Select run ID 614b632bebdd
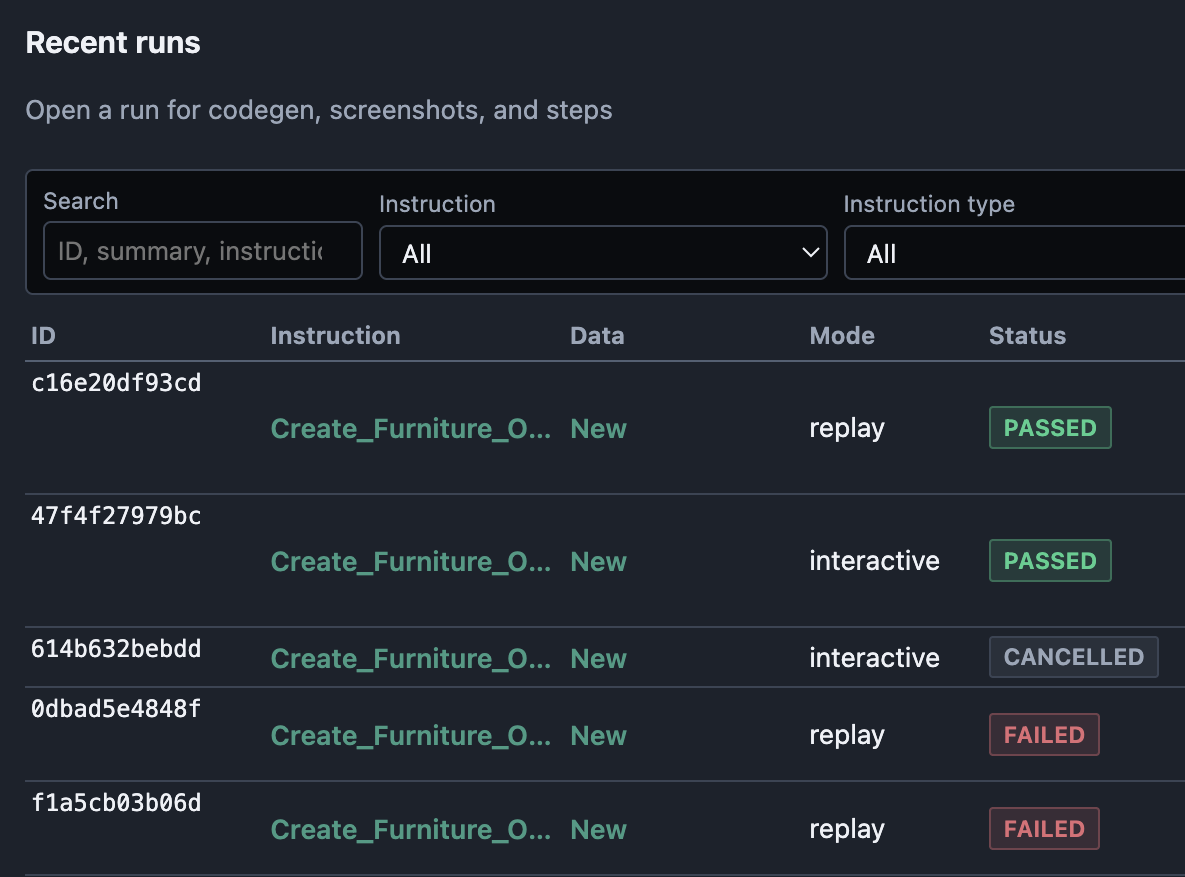 coord(116,649)
